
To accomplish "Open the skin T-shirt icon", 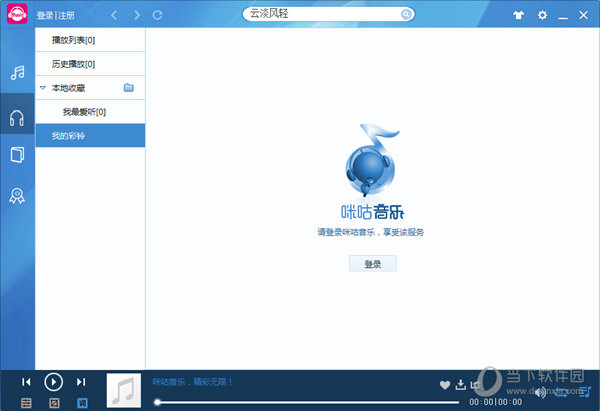I will (518, 15).
